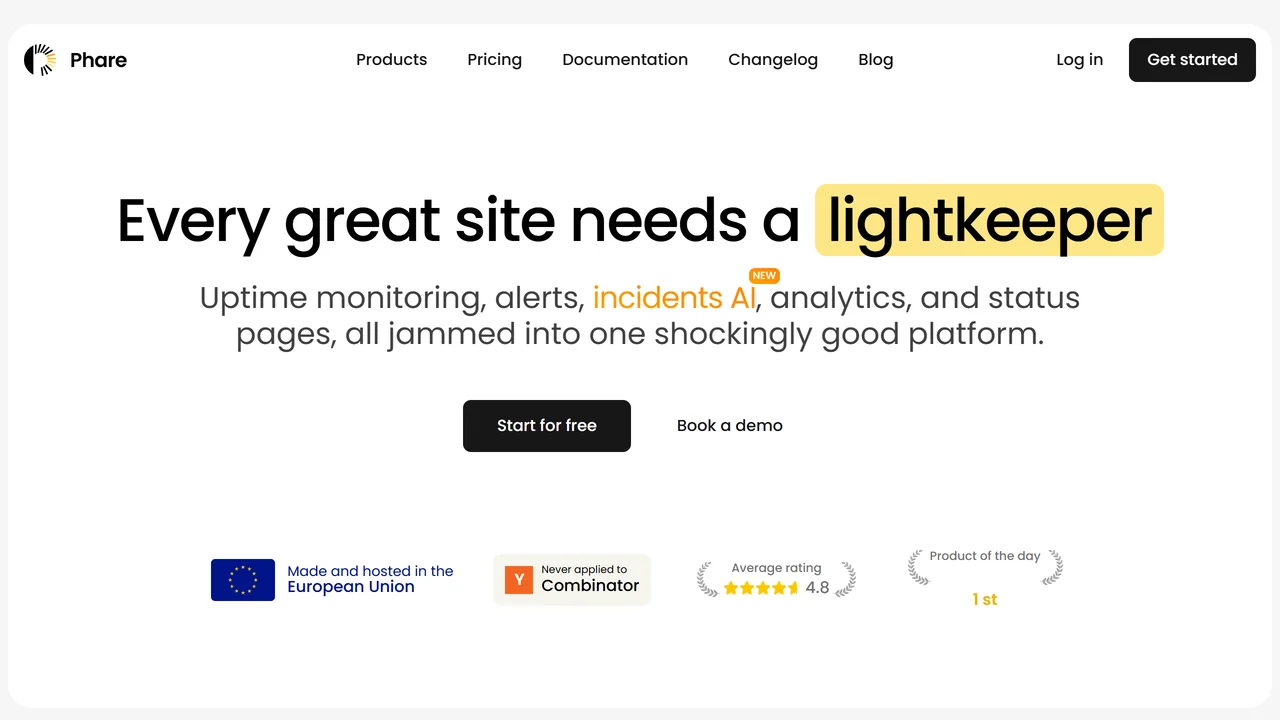Click the Start for free button
Screen dimensions: 1280x720
point(547,426)
